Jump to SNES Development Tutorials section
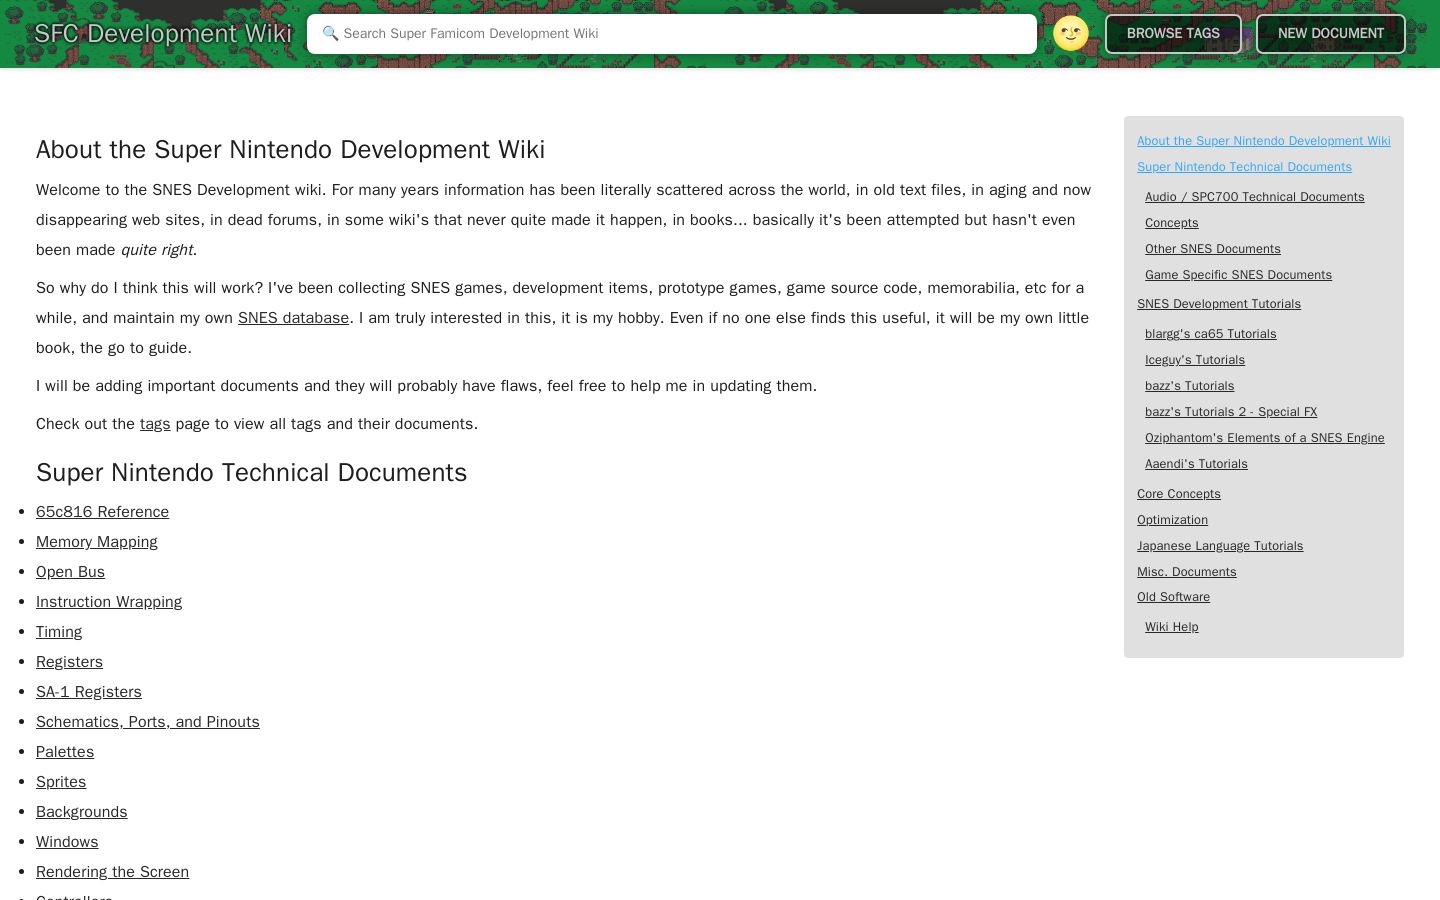The image size is (1440, 900). point(1219,304)
